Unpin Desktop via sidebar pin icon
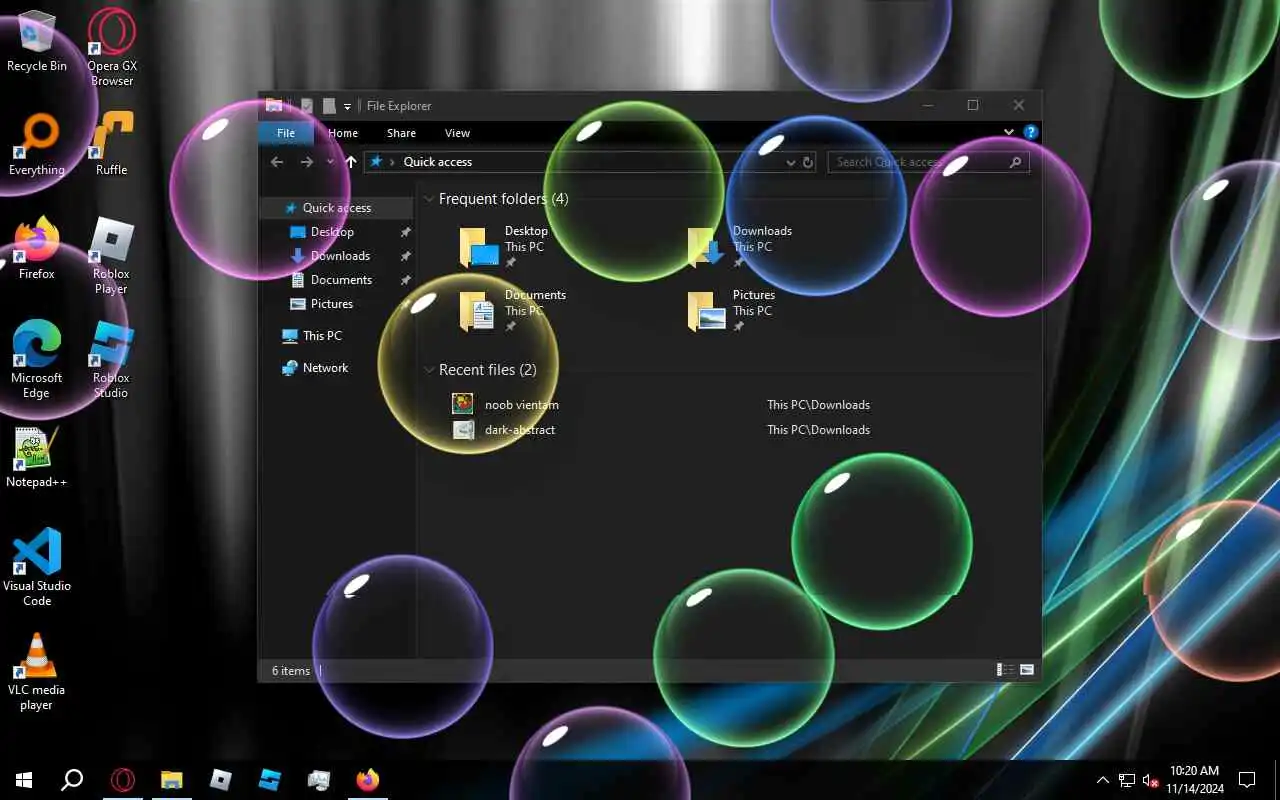The image size is (1280, 800). click(405, 232)
